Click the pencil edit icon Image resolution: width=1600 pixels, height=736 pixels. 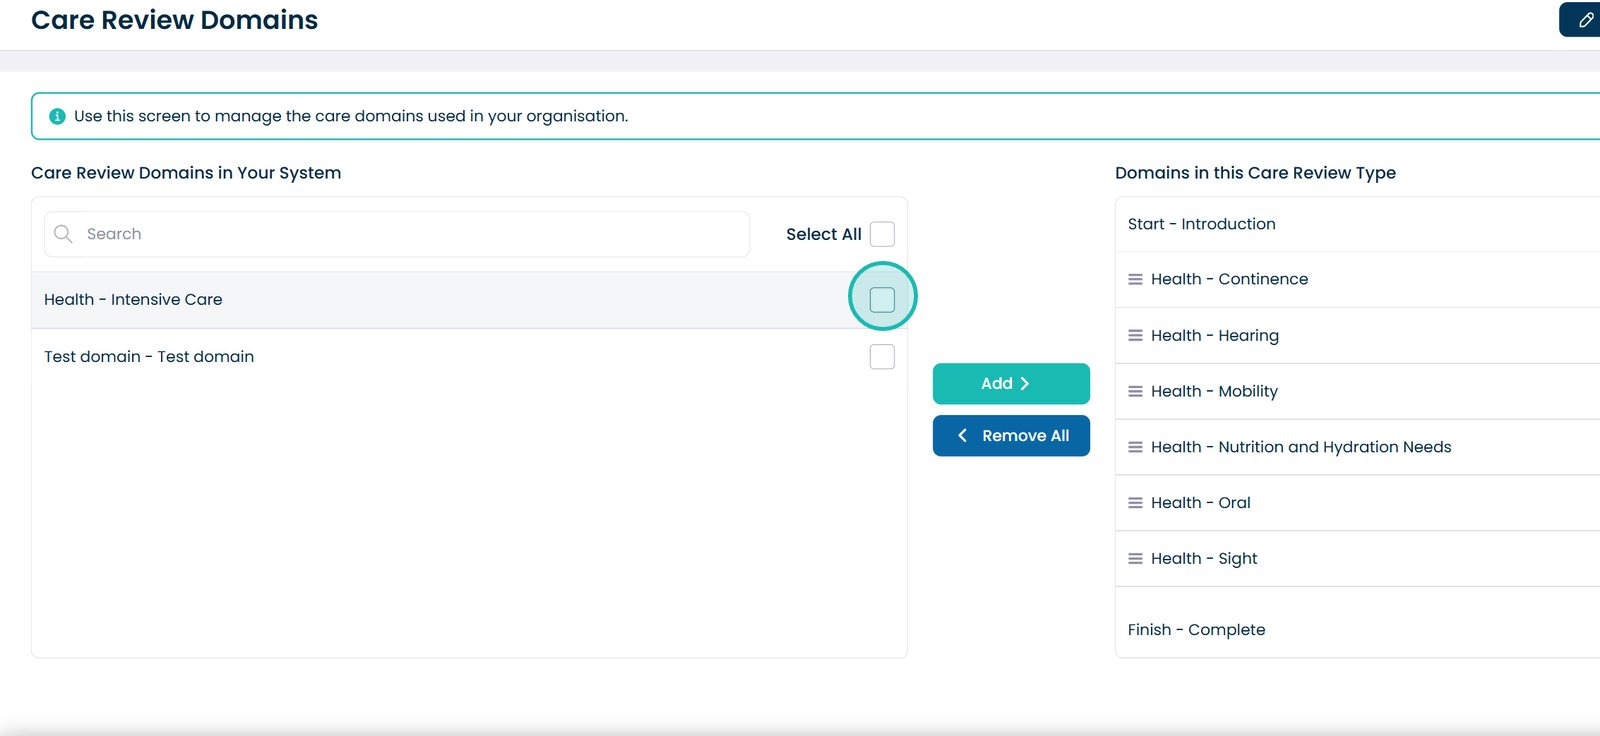click(x=1585, y=20)
